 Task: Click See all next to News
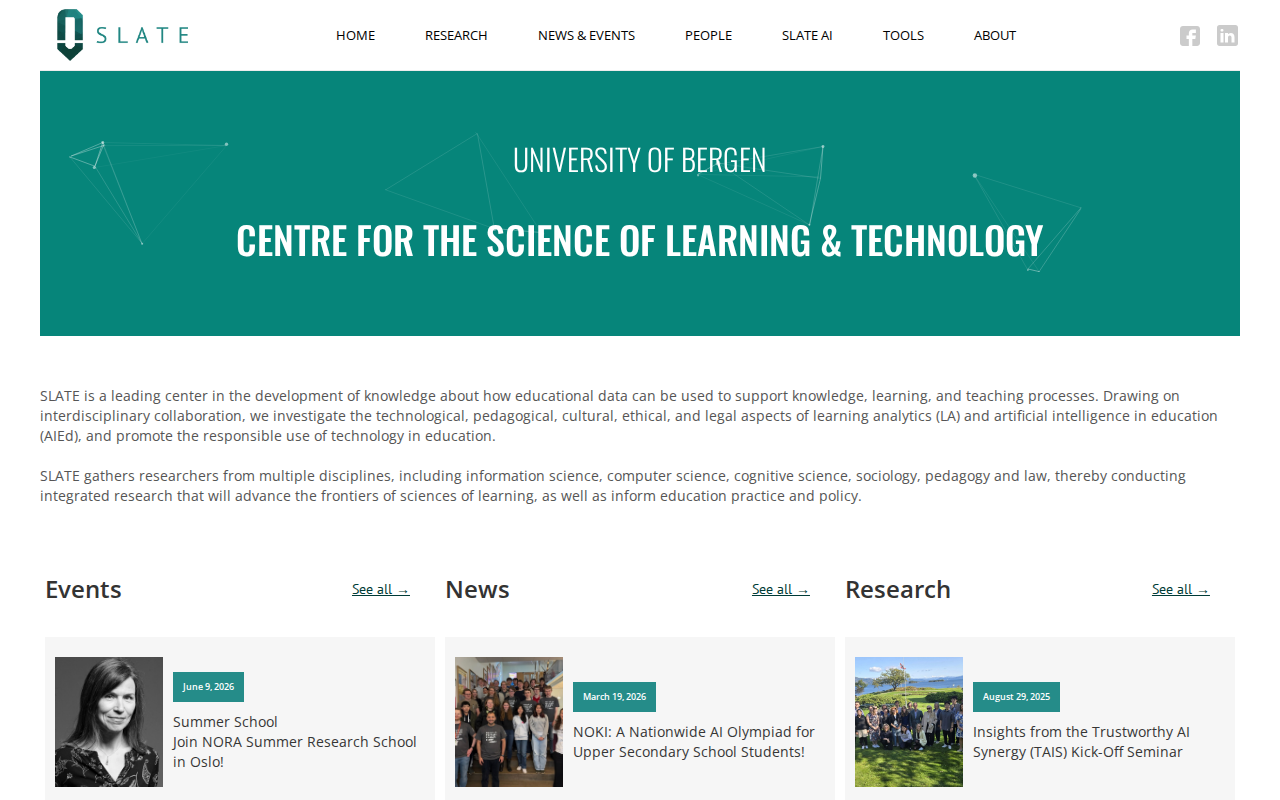pyautogui.click(x=780, y=589)
